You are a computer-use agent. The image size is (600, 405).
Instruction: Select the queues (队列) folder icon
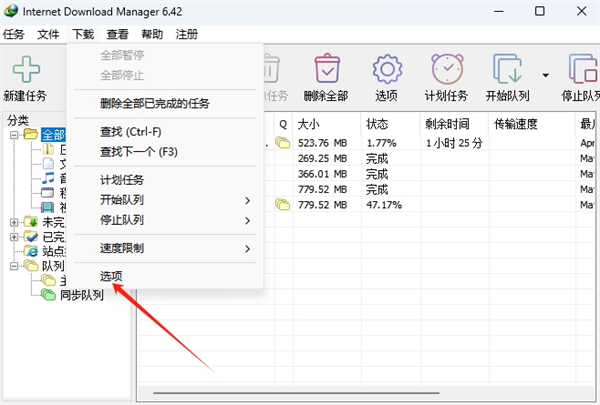point(31,265)
